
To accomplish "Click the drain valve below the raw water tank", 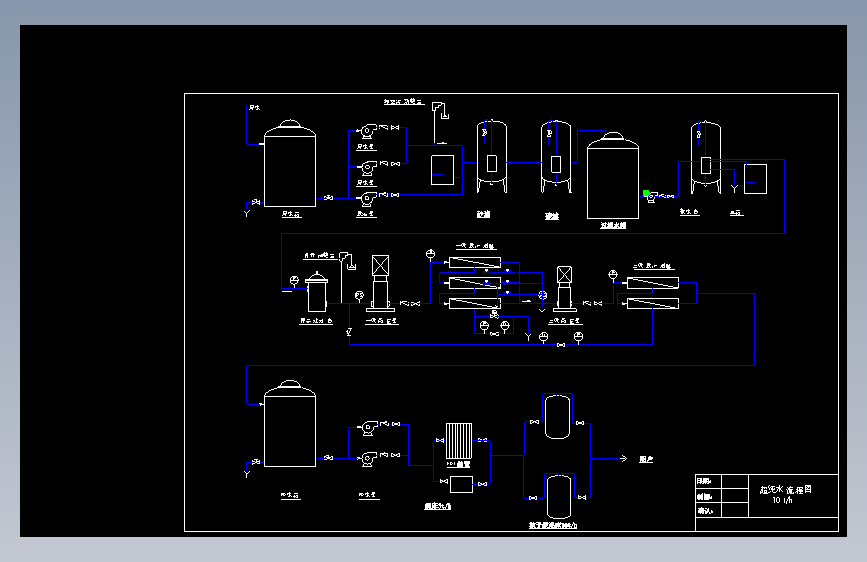I will (x=256, y=202).
